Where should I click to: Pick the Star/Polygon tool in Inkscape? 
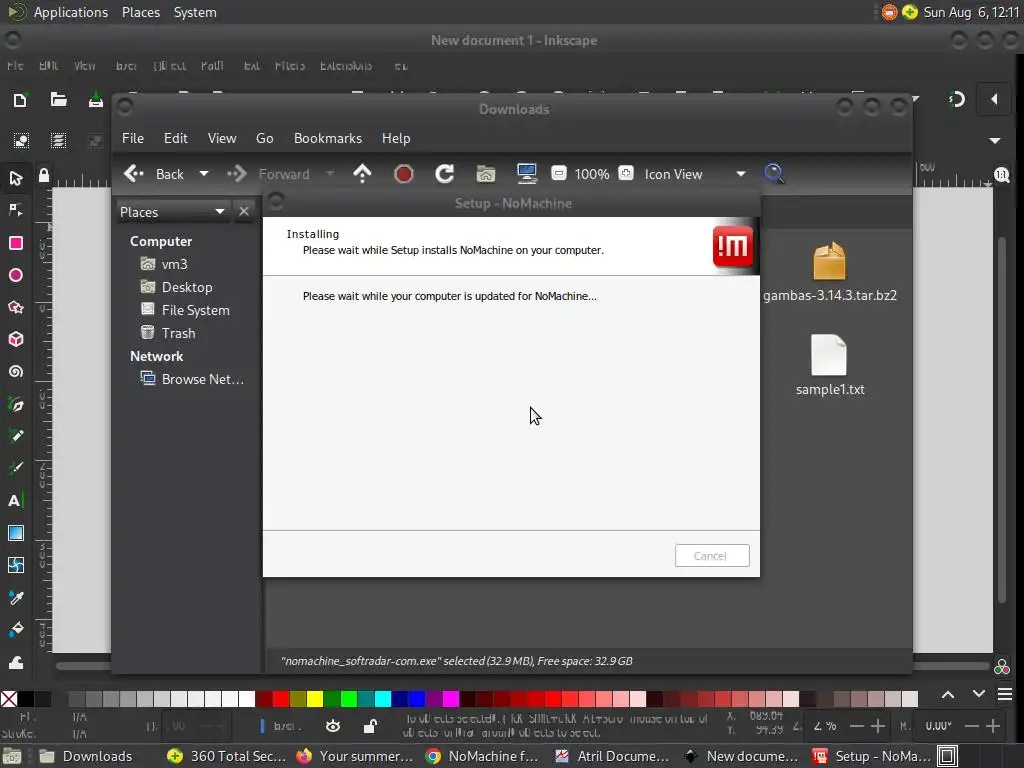click(x=16, y=307)
